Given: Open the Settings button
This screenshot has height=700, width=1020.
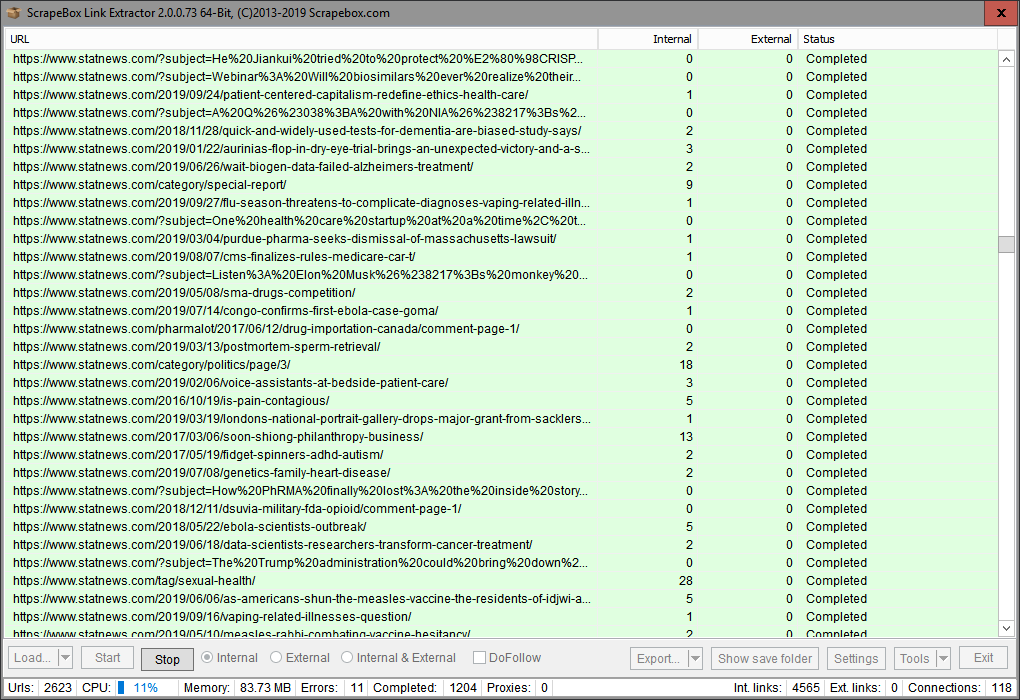Looking at the screenshot, I should tap(856, 658).
